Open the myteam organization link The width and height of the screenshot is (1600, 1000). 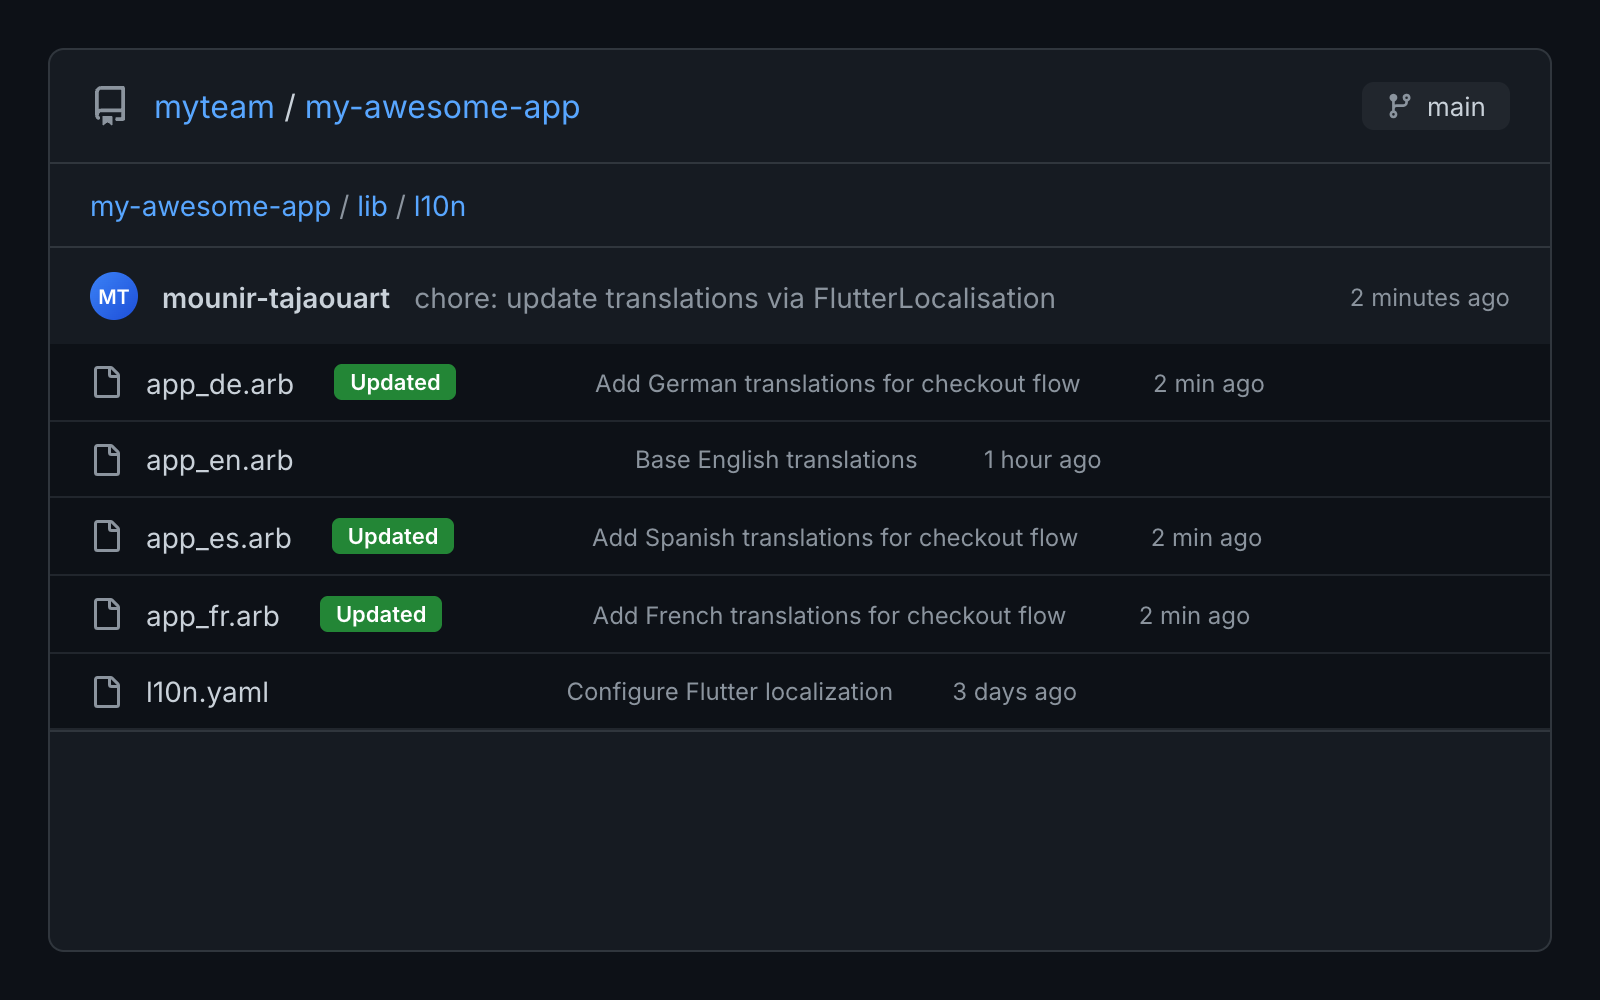pos(213,107)
